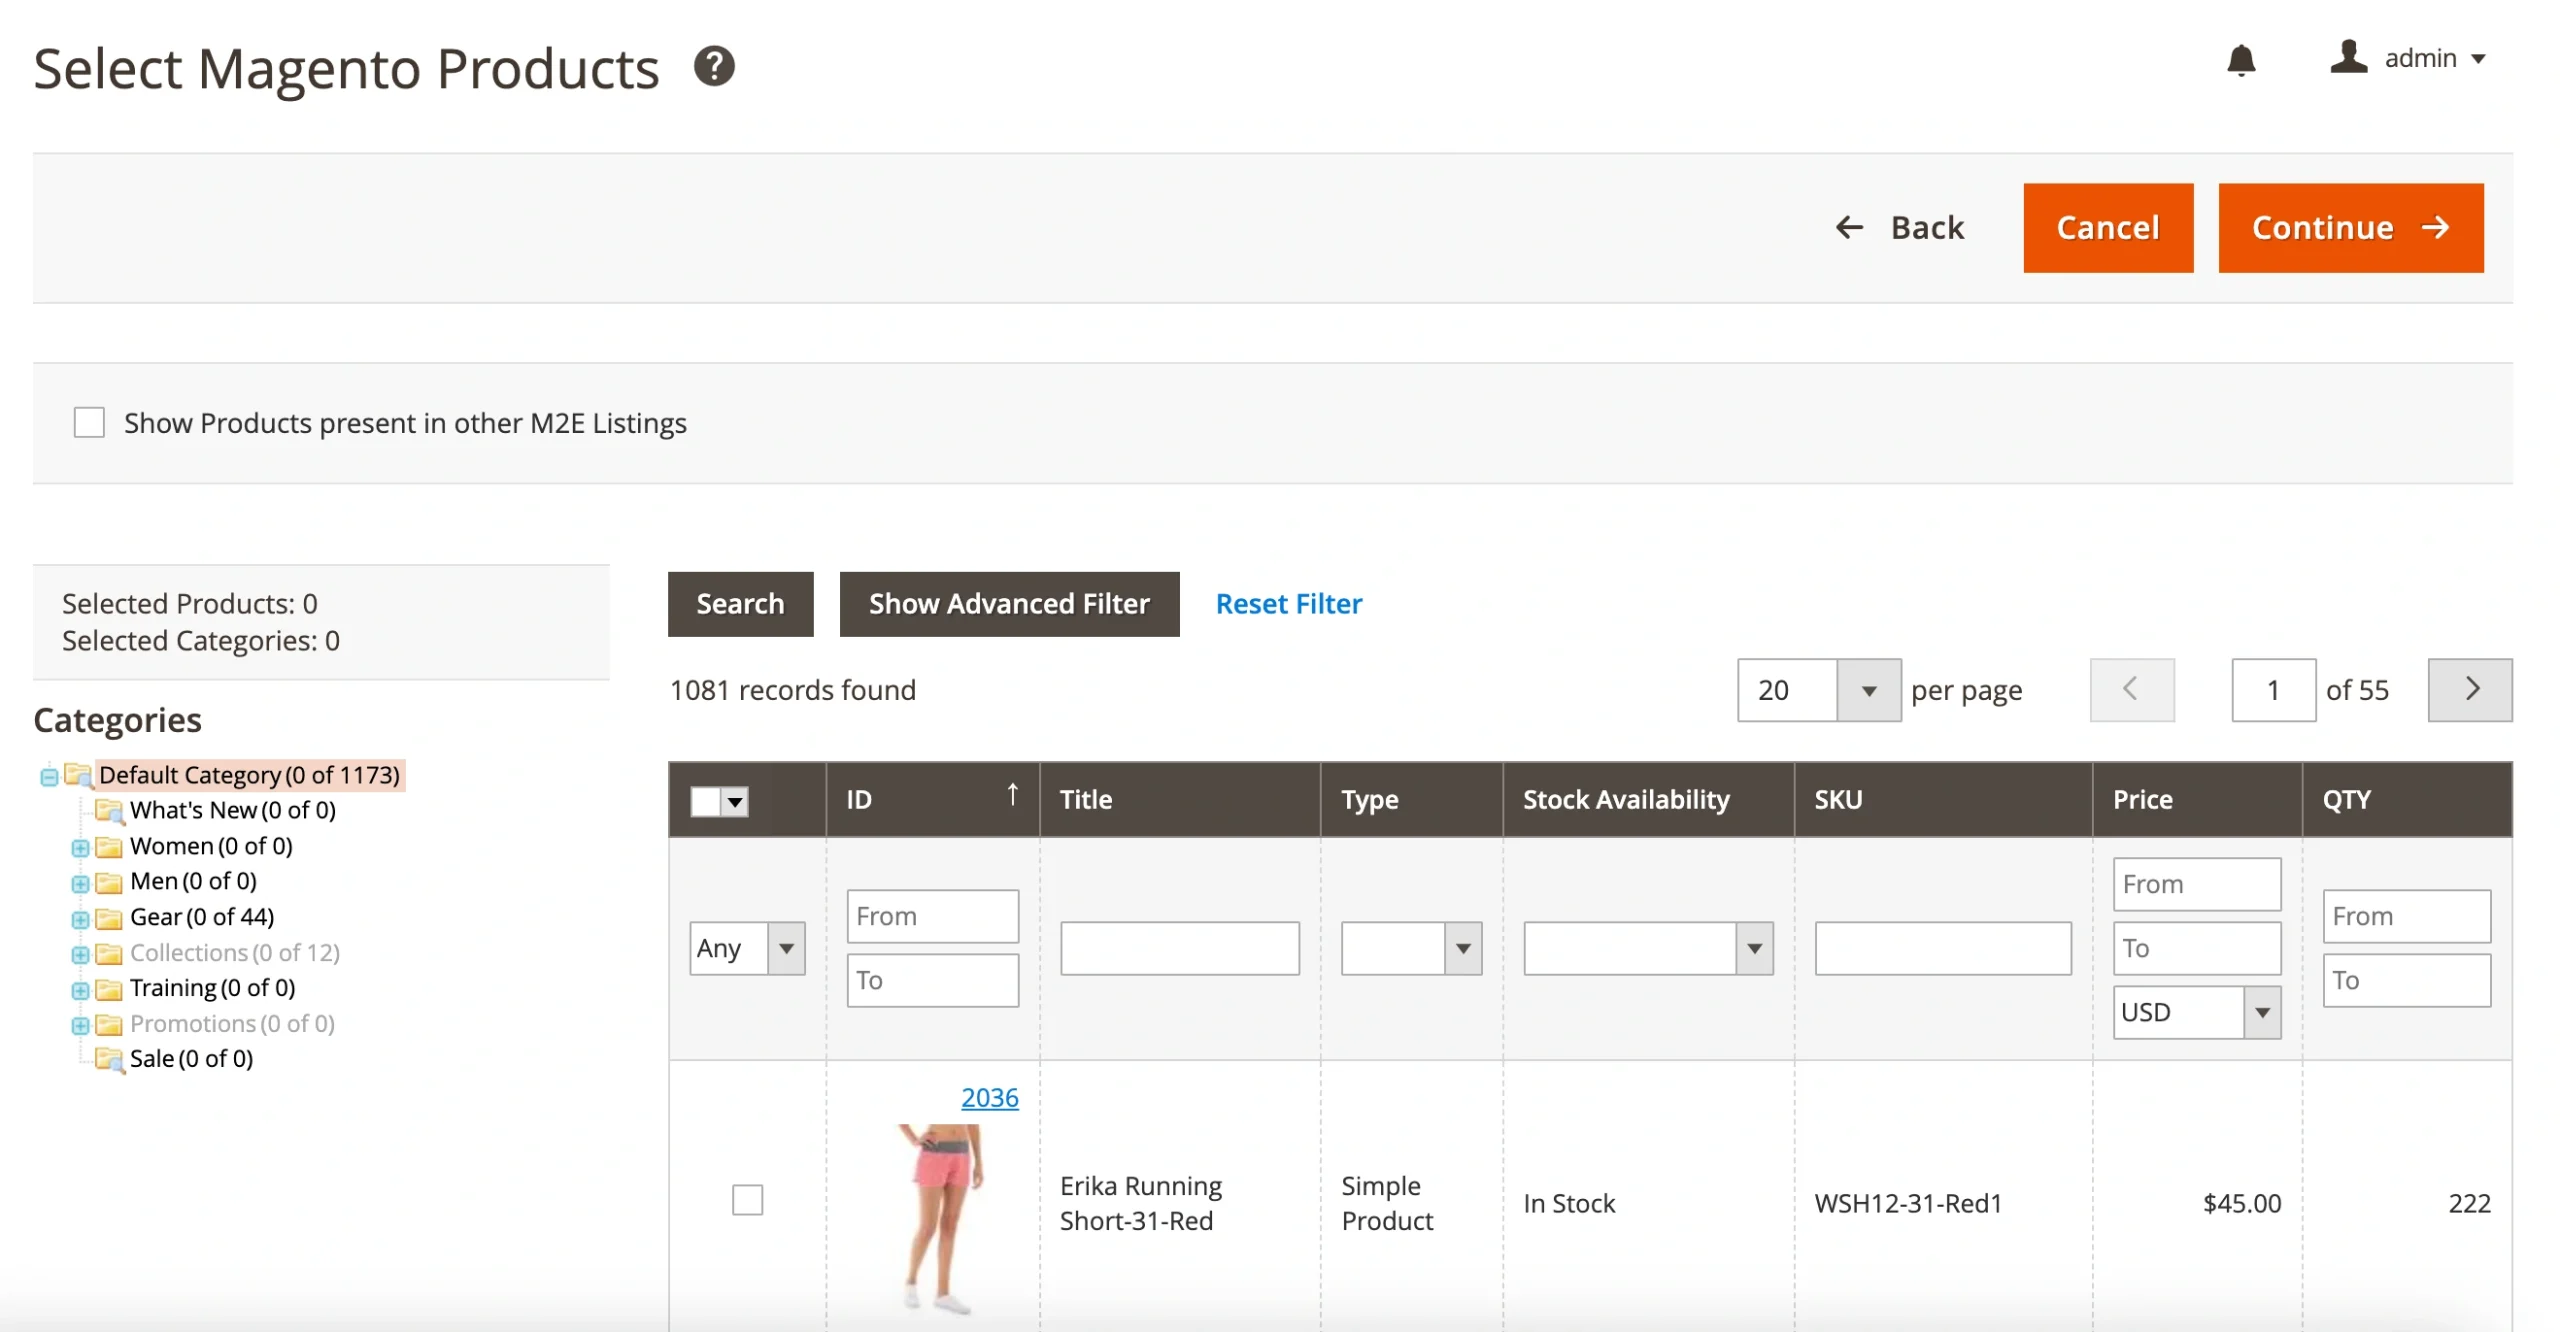Expand the Gear category node

tap(80, 918)
